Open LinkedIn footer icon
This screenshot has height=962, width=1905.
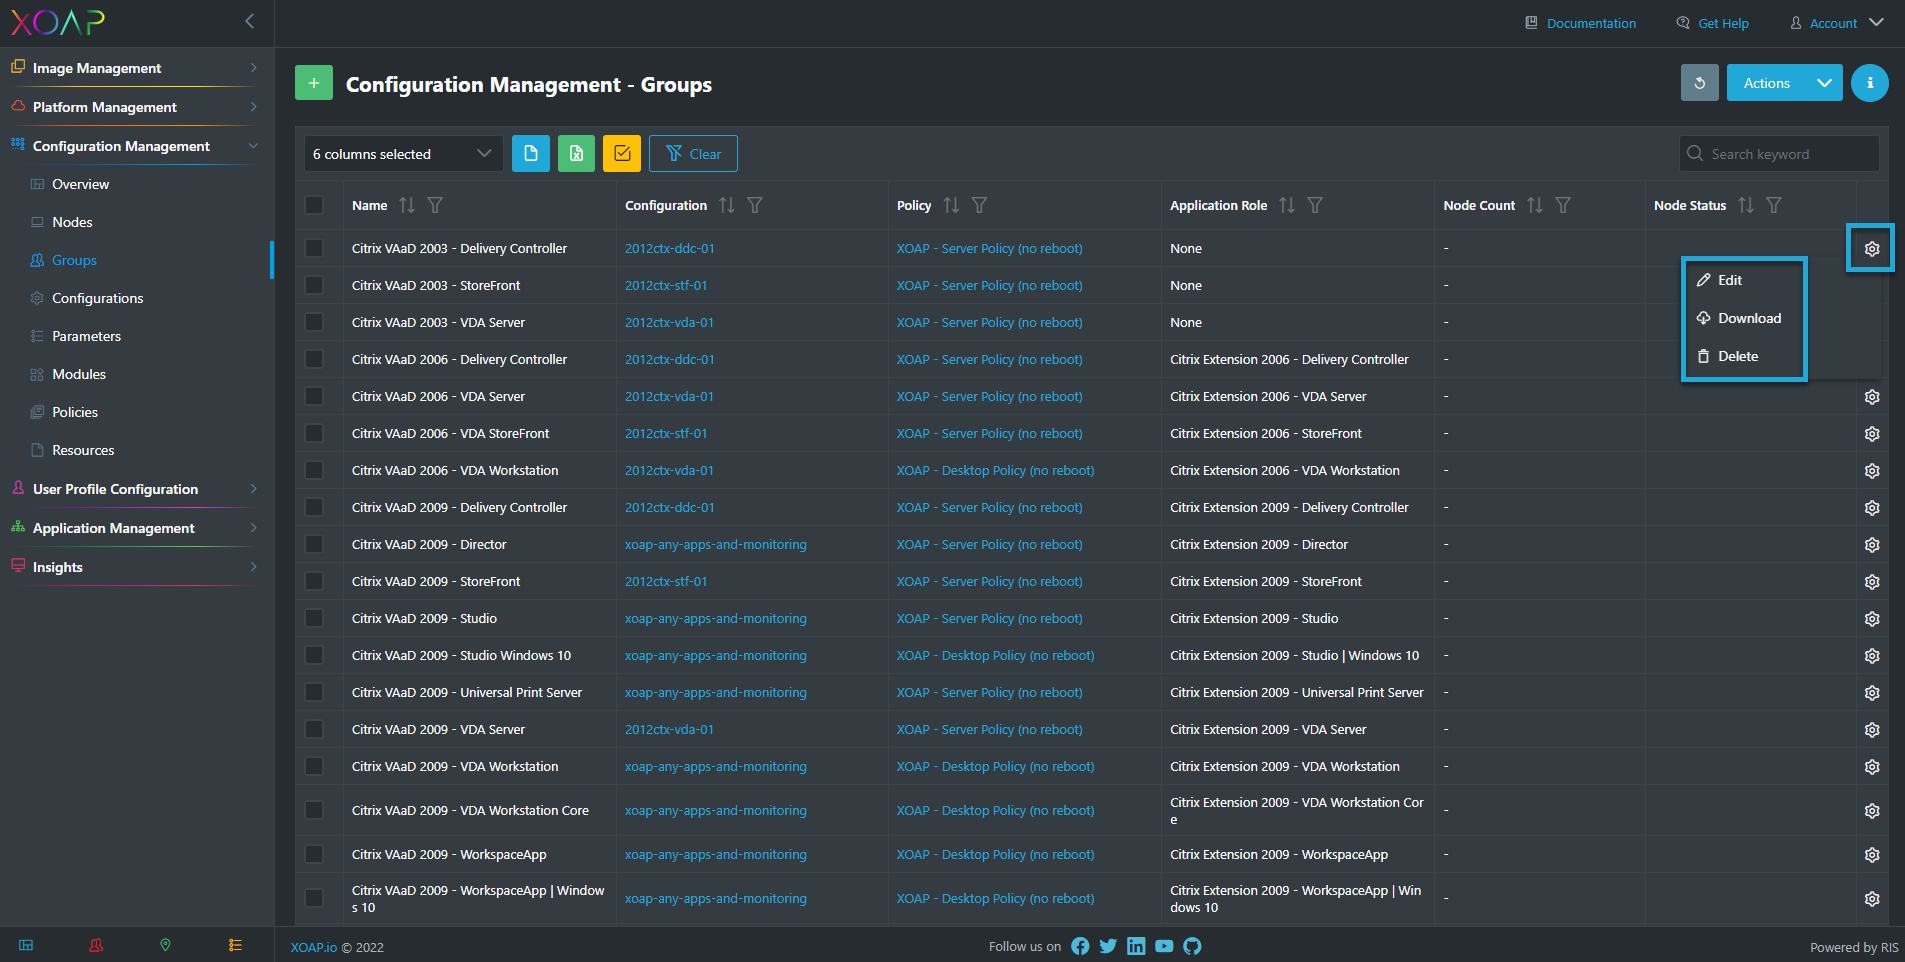(x=1136, y=946)
